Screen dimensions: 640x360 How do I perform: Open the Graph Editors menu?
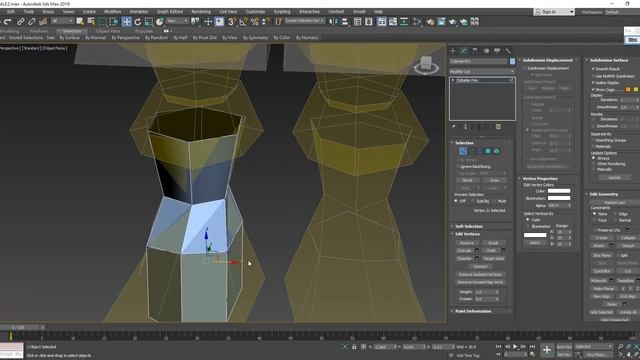coord(170,12)
